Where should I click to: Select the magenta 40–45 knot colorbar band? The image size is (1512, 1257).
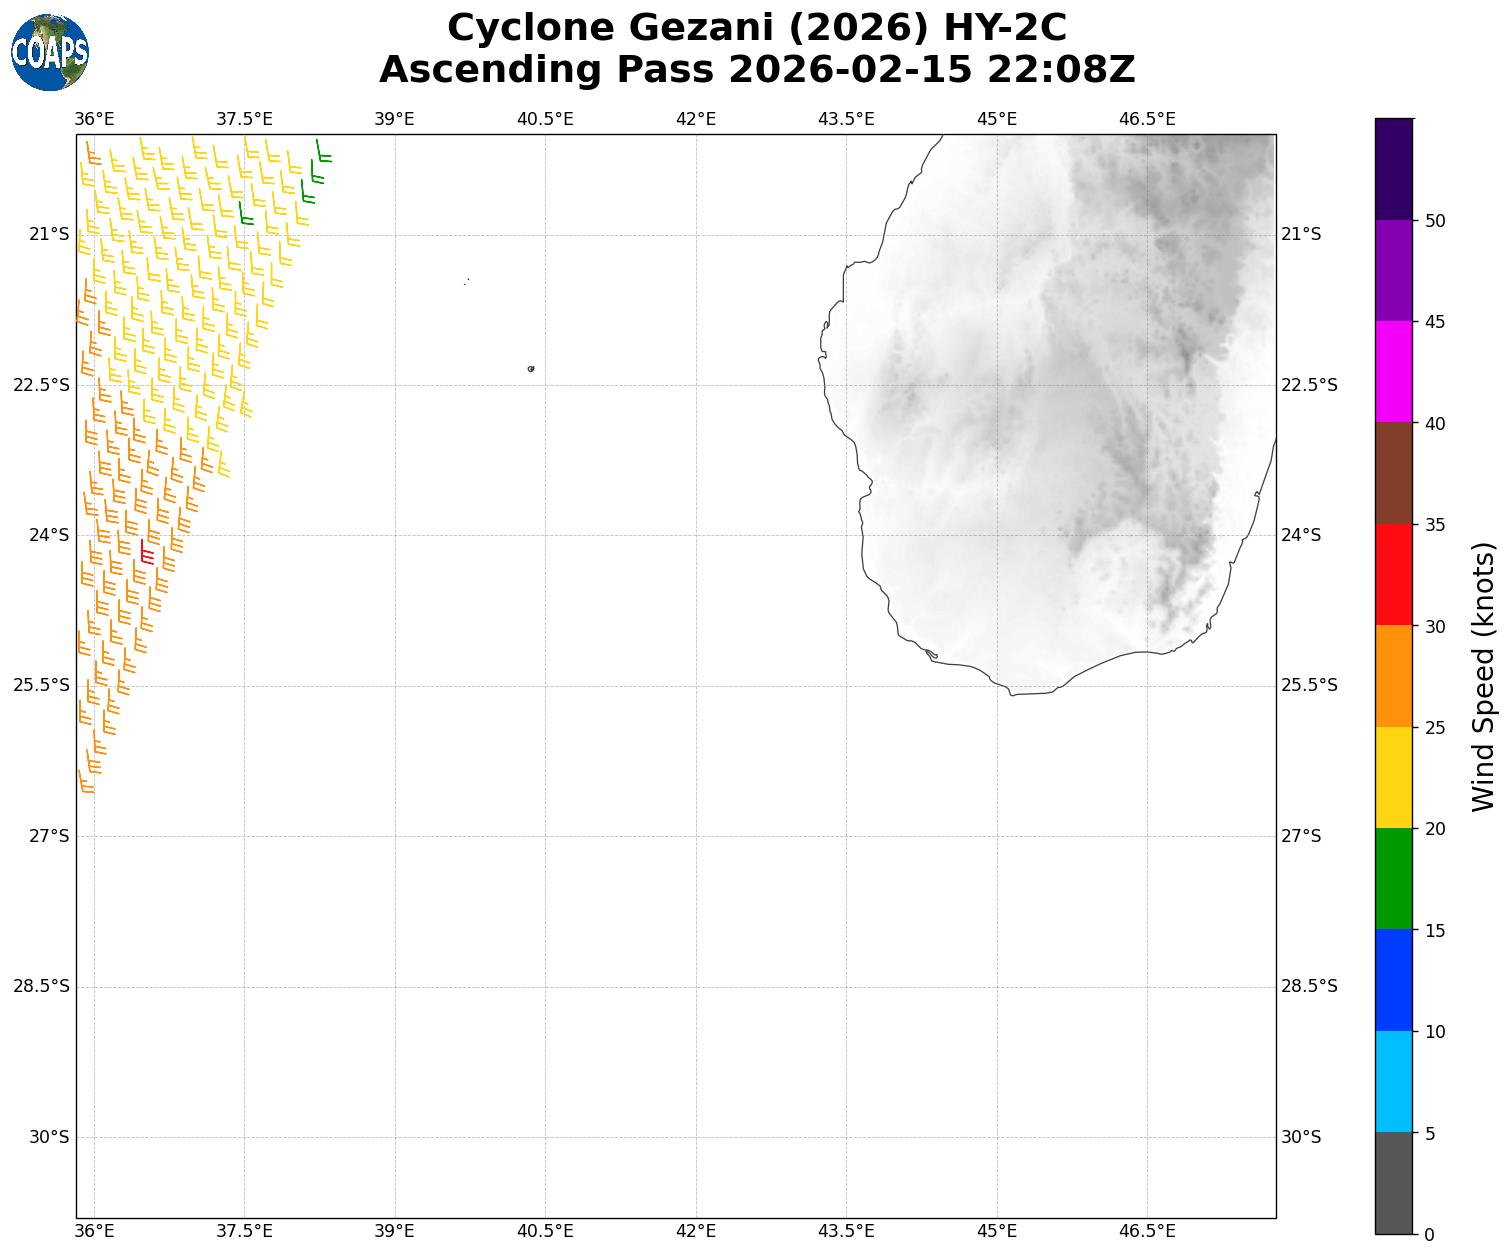1393,372
